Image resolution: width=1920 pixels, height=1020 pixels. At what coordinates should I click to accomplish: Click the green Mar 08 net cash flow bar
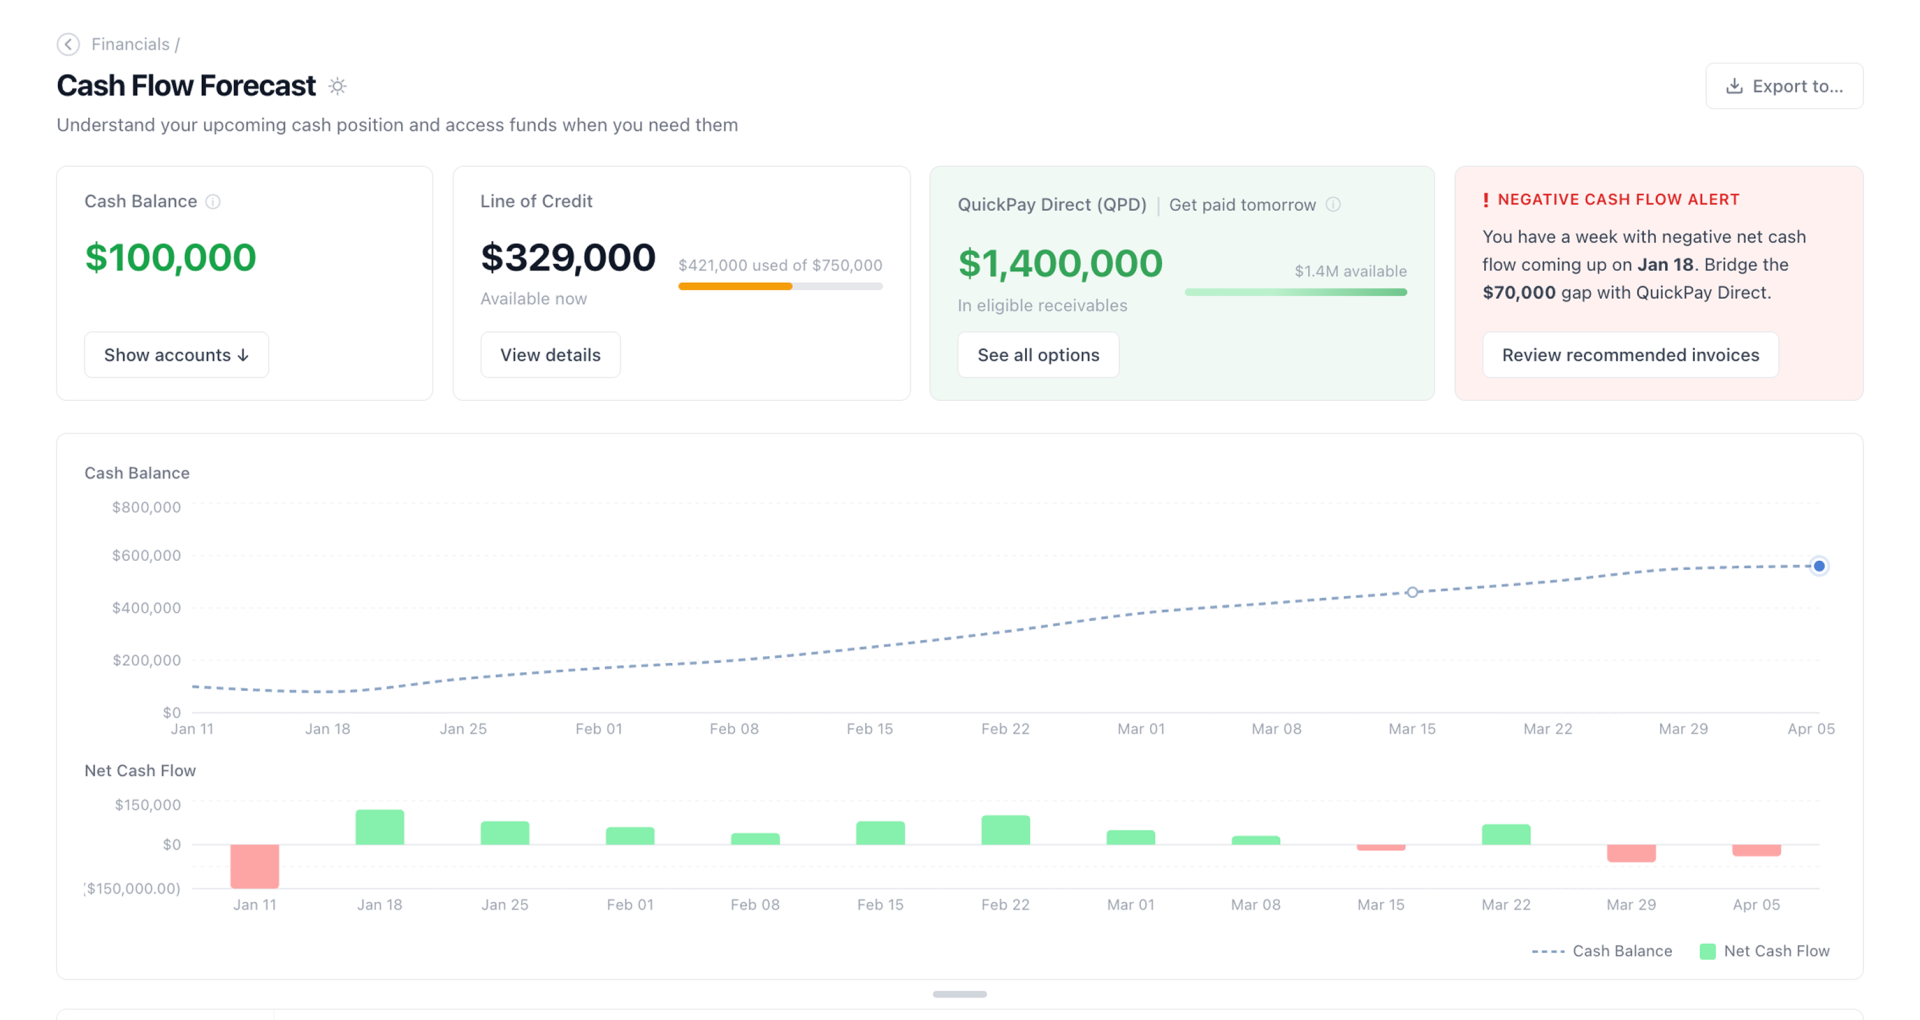1256,841
